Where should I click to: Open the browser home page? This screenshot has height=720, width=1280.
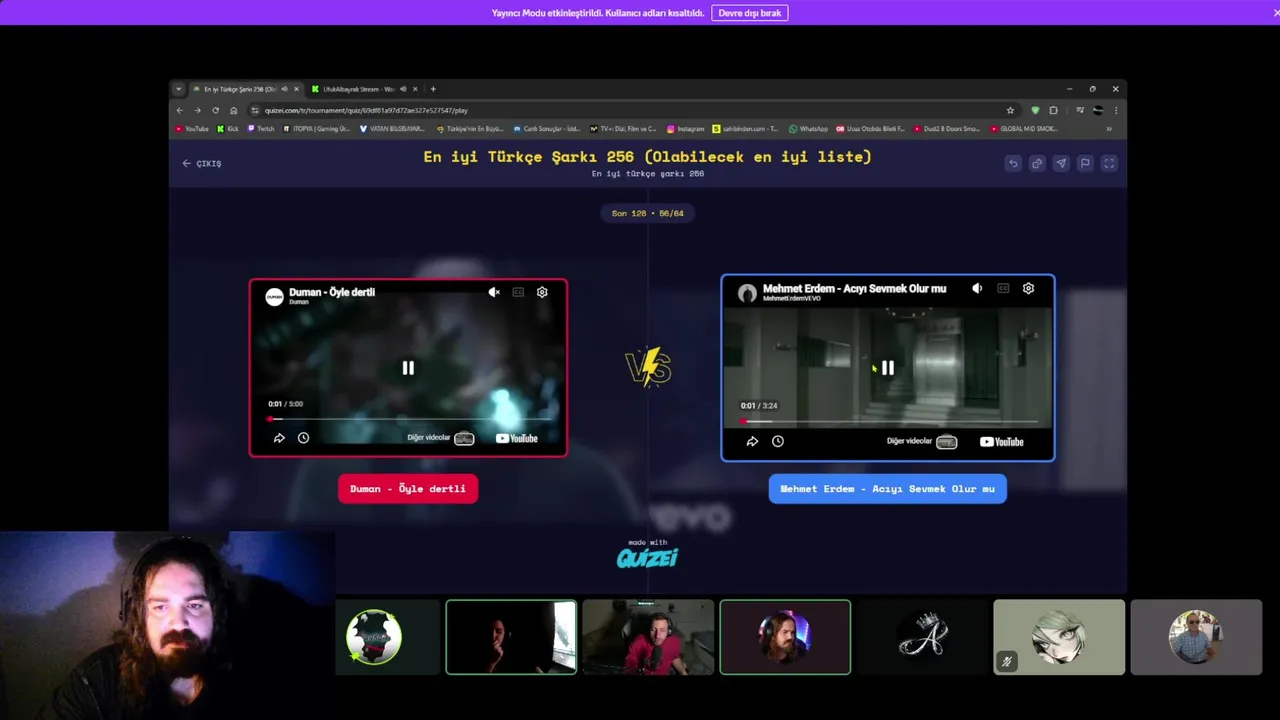pos(233,110)
